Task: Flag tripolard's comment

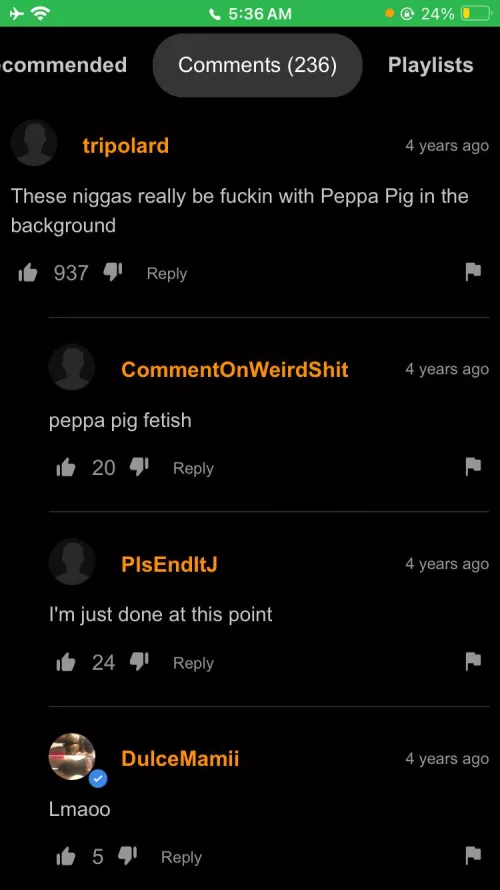Action: (473, 272)
